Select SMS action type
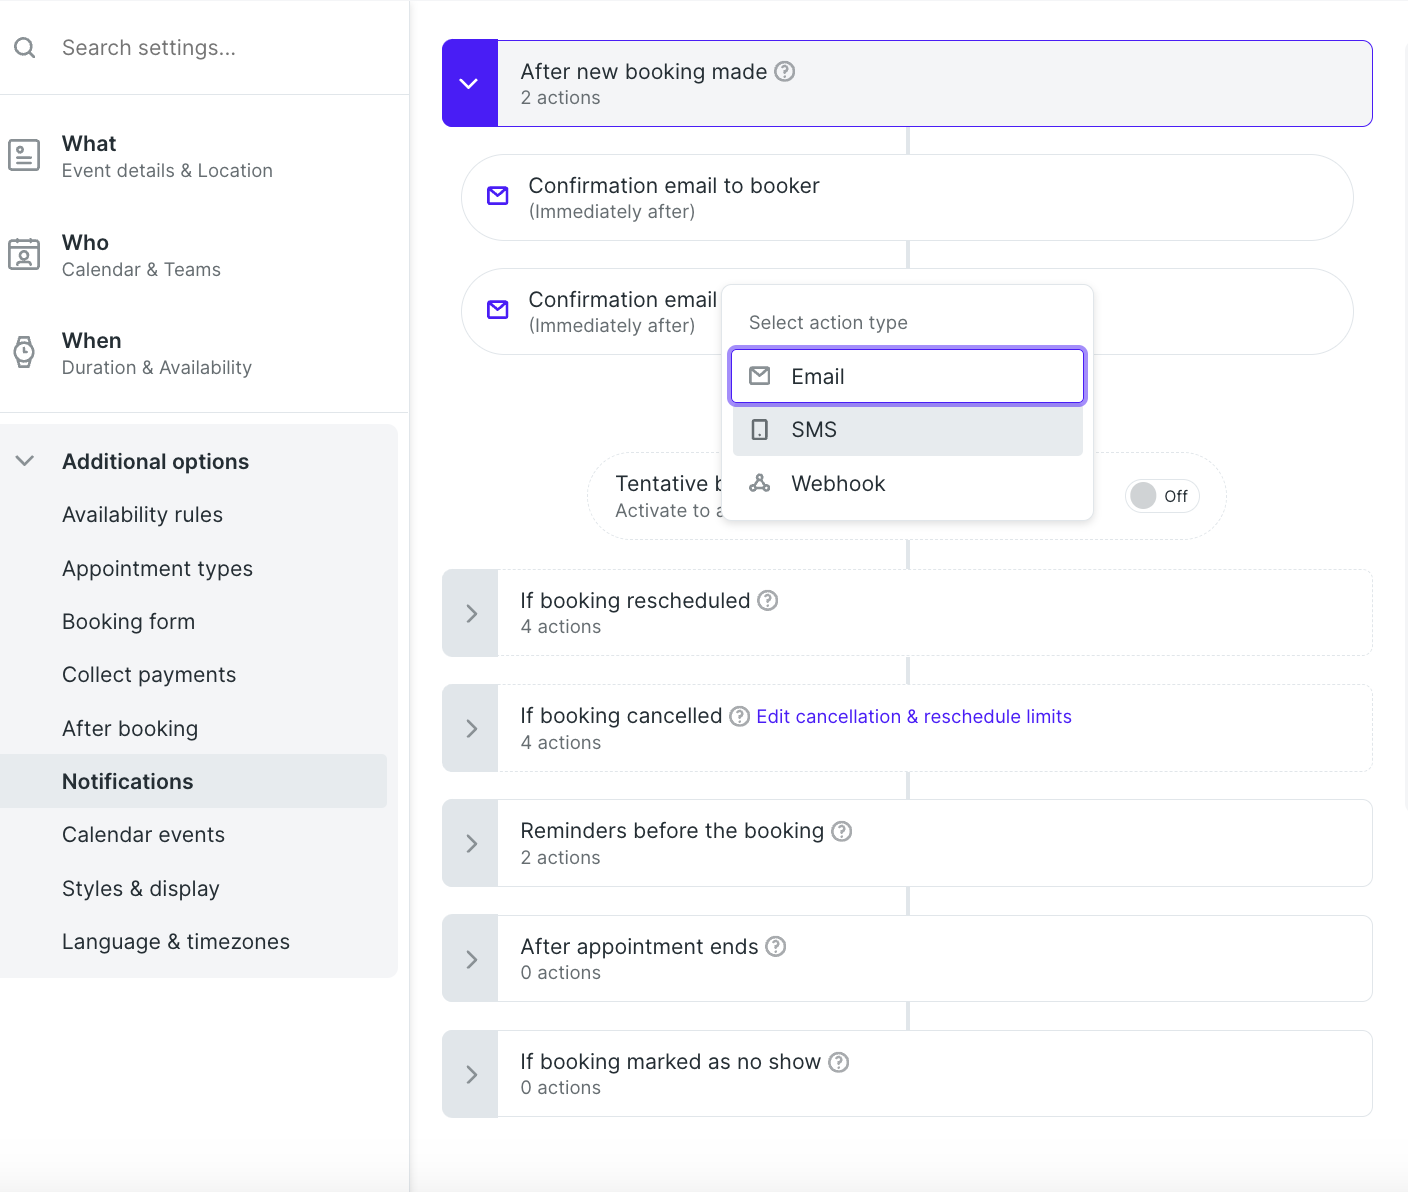This screenshot has width=1408, height=1192. (x=908, y=430)
